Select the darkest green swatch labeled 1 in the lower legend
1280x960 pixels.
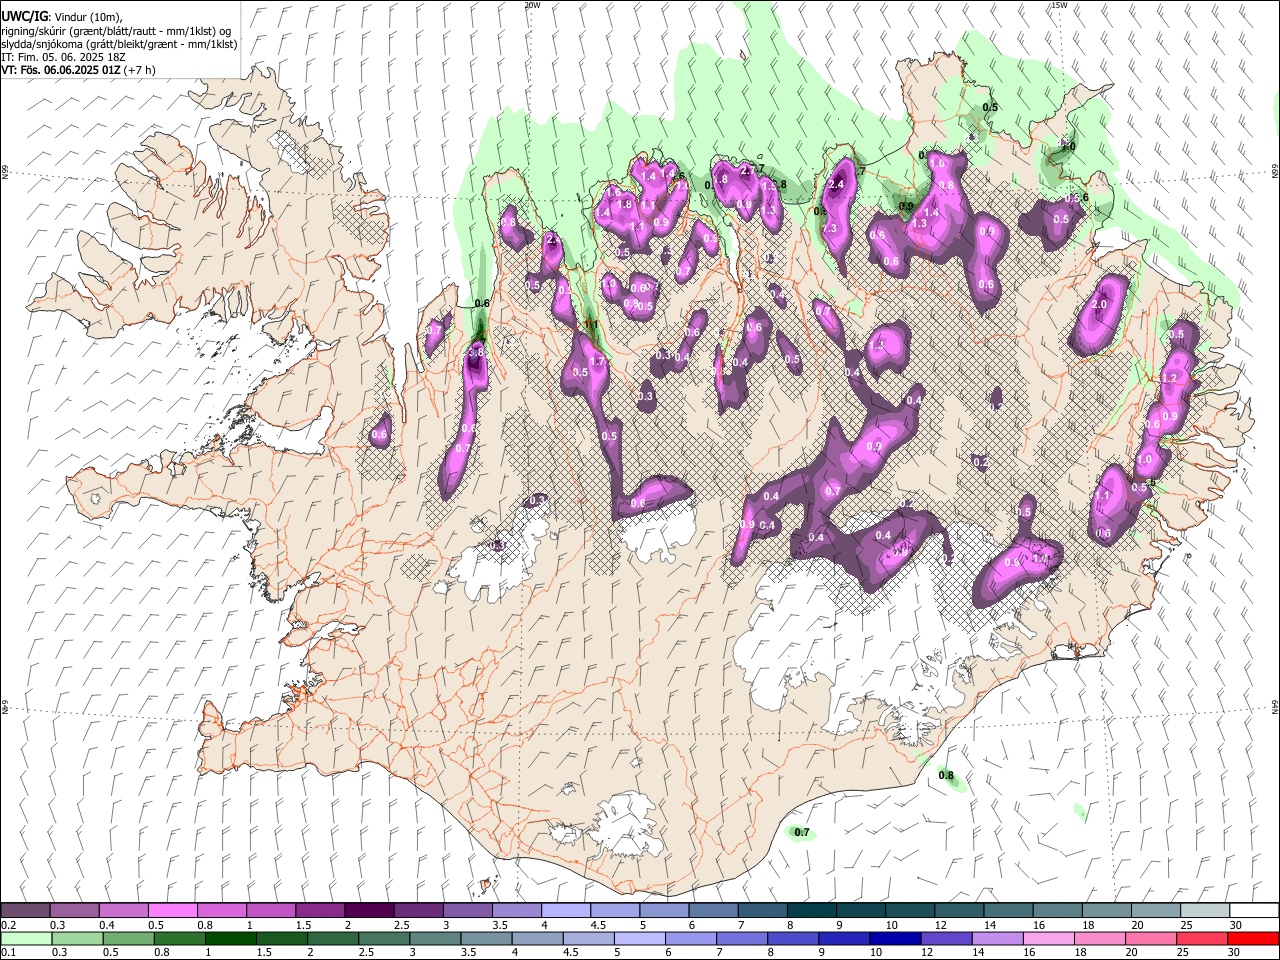[x=230, y=938]
